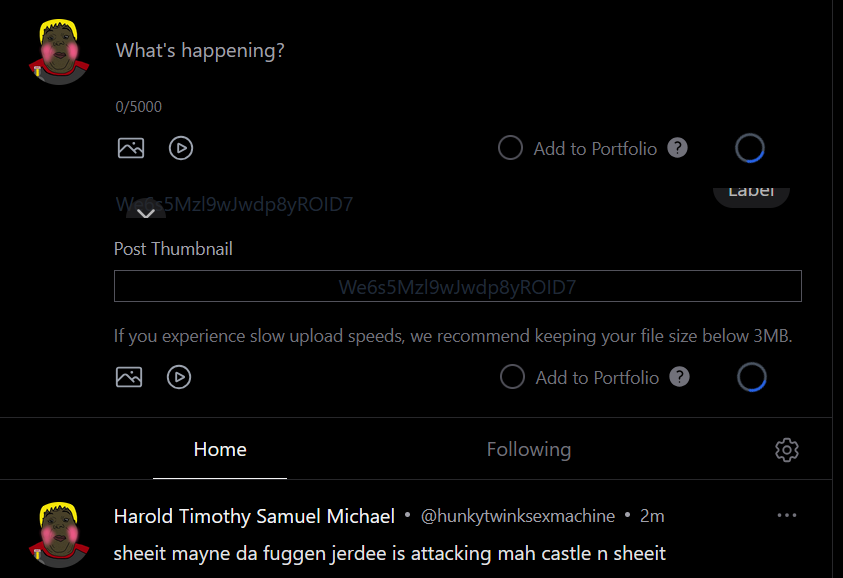Enable Add to Portfolio under the character counter
The image size is (843, 578).
[510, 148]
